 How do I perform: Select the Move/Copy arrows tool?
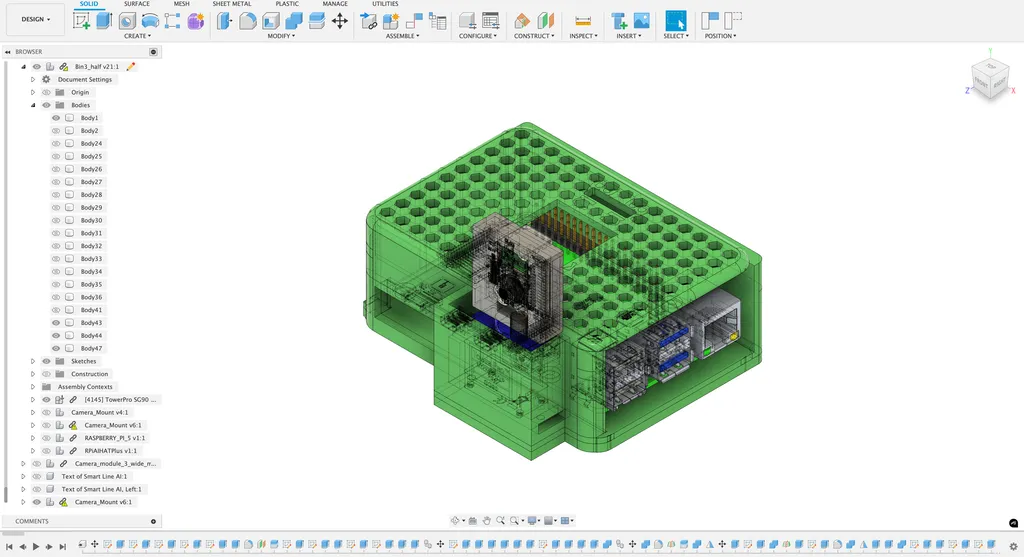(x=340, y=21)
